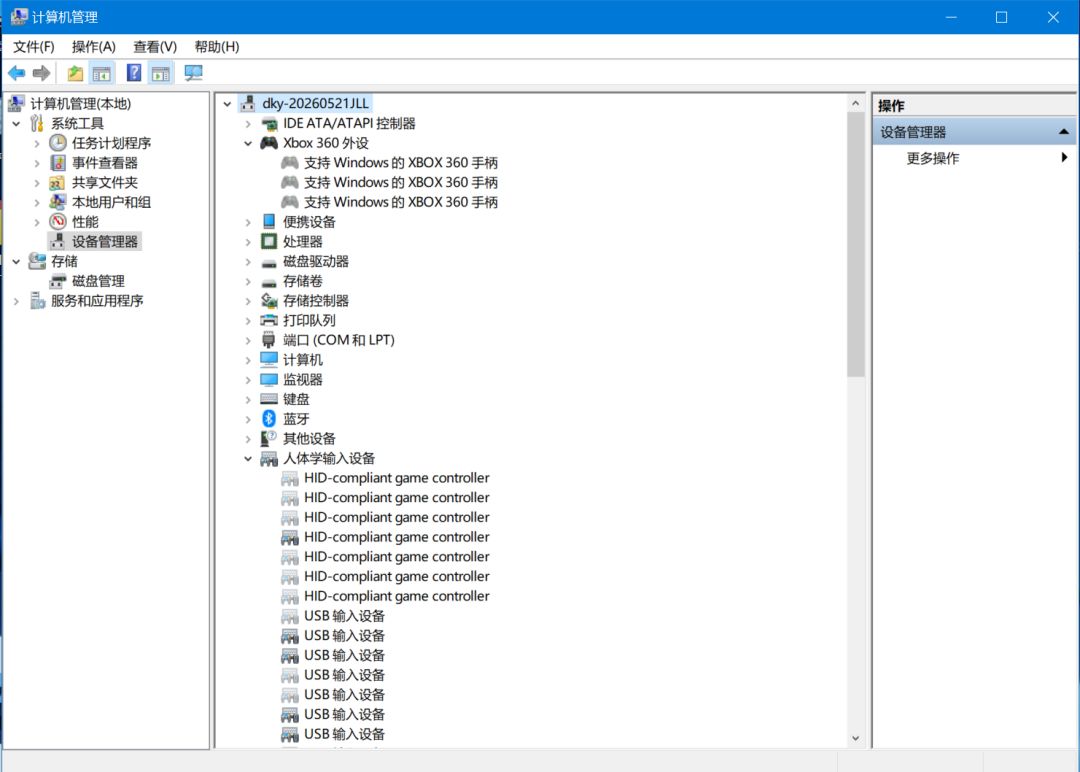Open the 文件(F) menu
Image resolution: width=1080 pixels, height=772 pixels.
(34, 47)
